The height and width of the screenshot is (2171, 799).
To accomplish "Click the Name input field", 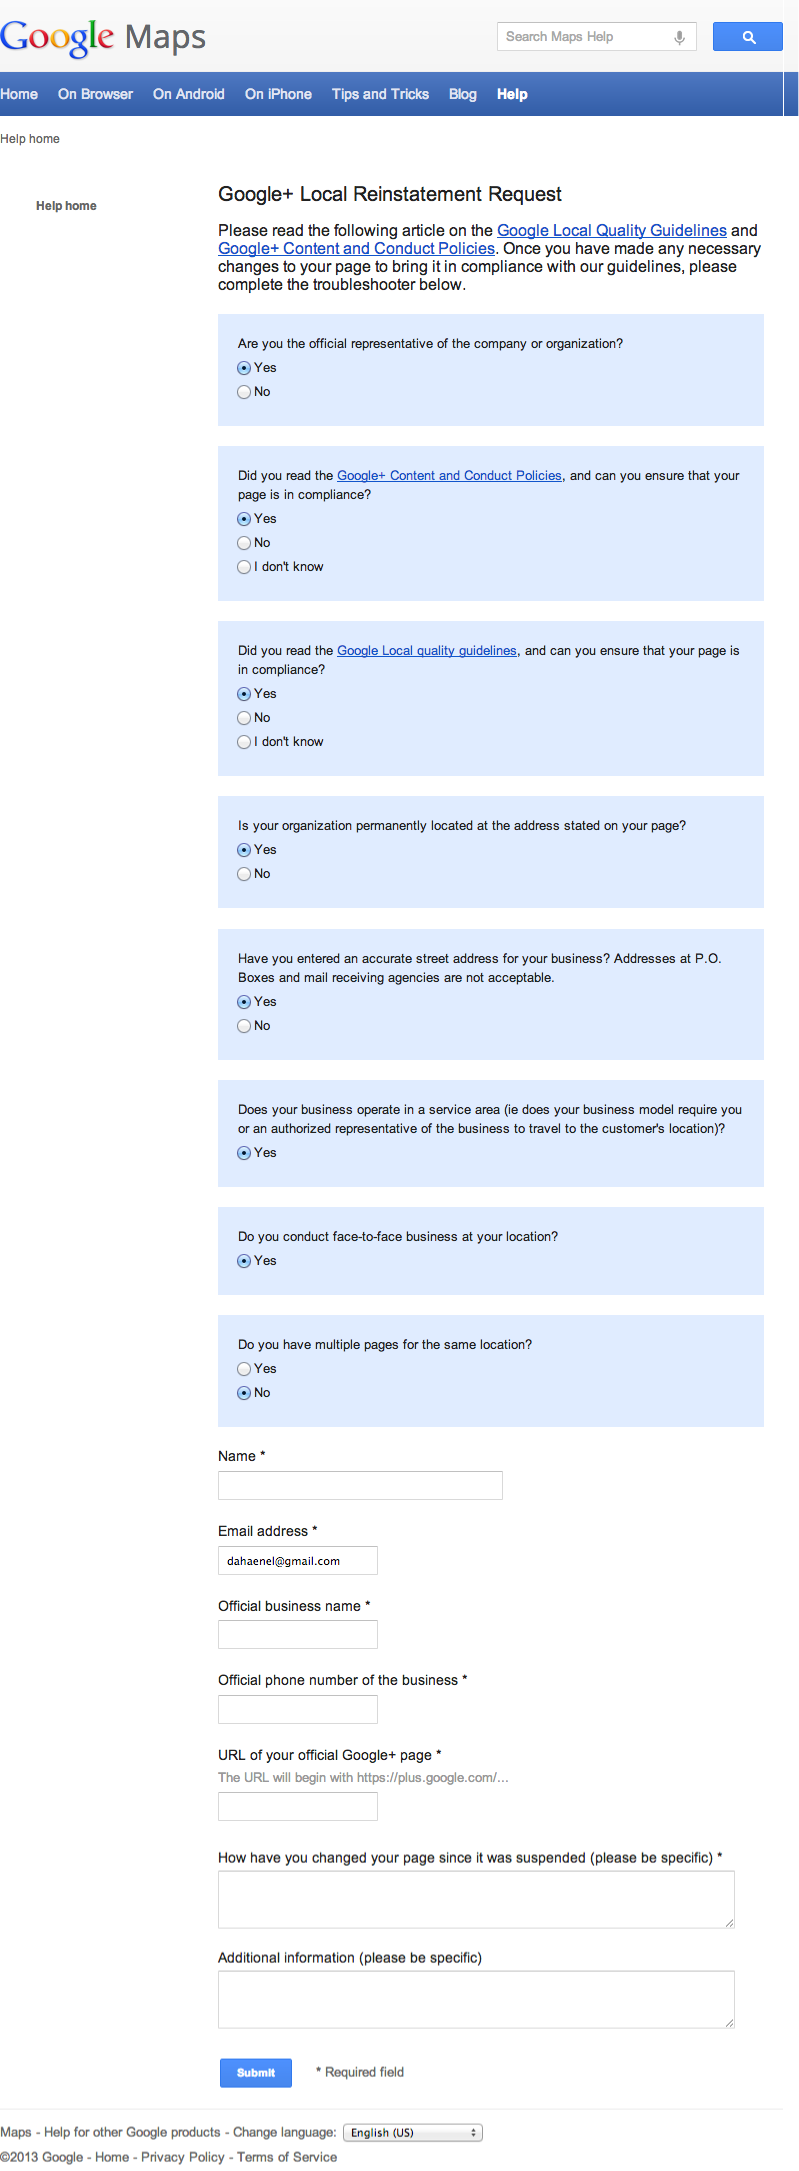I will coord(360,1485).
